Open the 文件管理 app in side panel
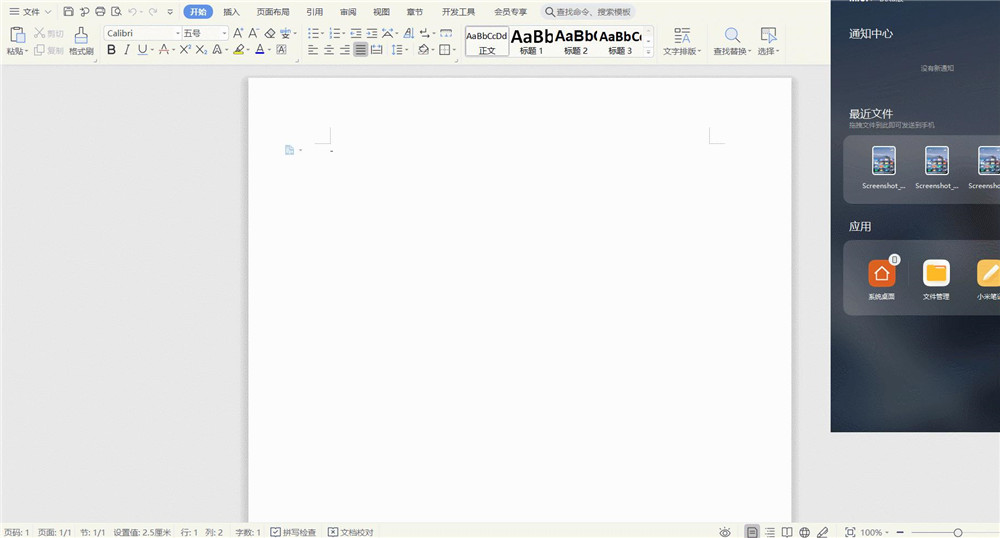This screenshot has width=1000, height=538. (936, 279)
